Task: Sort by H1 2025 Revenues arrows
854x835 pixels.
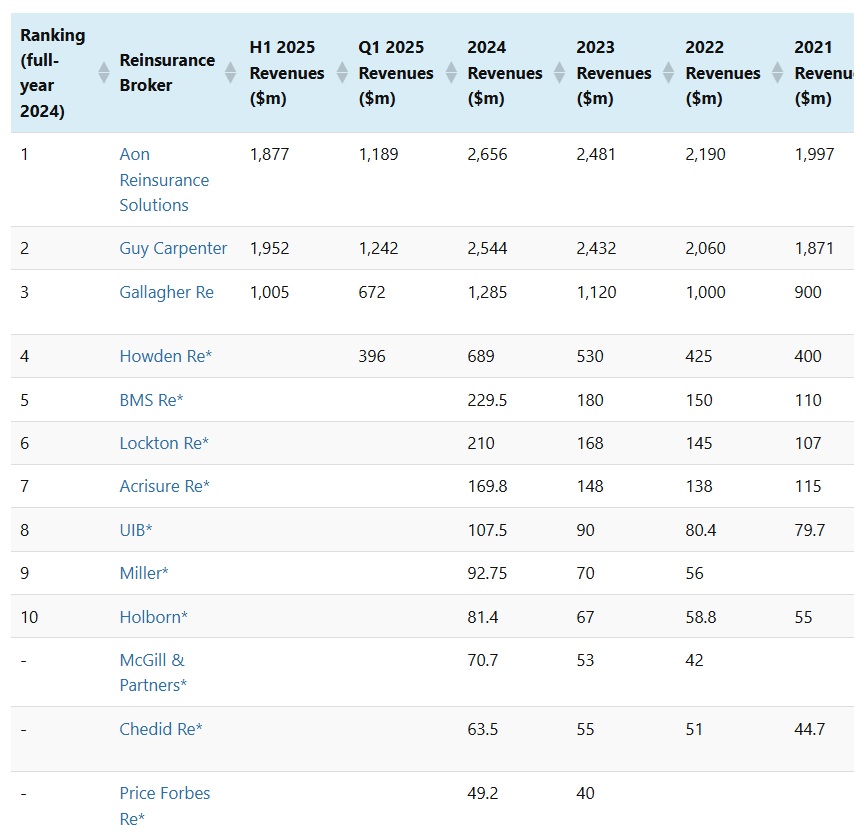Action: [x=341, y=73]
